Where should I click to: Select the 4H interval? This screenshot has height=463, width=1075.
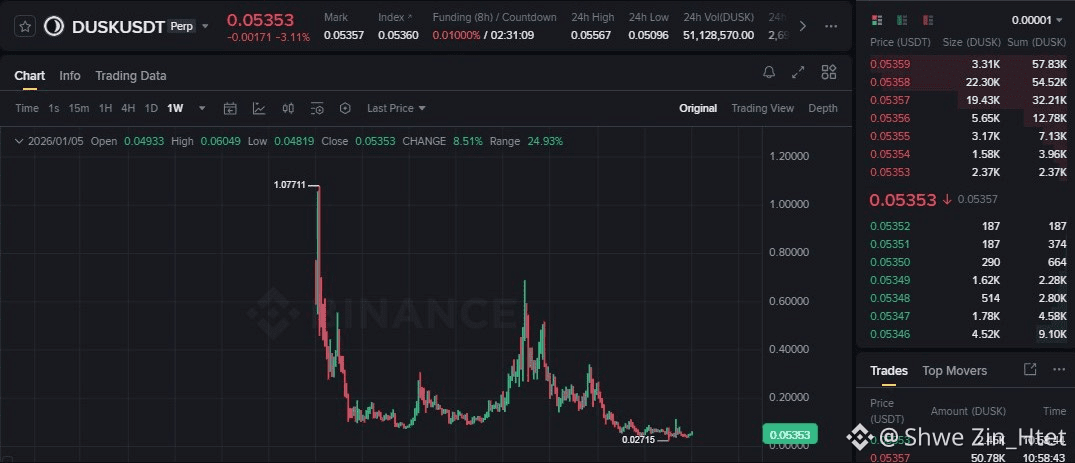point(128,108)
